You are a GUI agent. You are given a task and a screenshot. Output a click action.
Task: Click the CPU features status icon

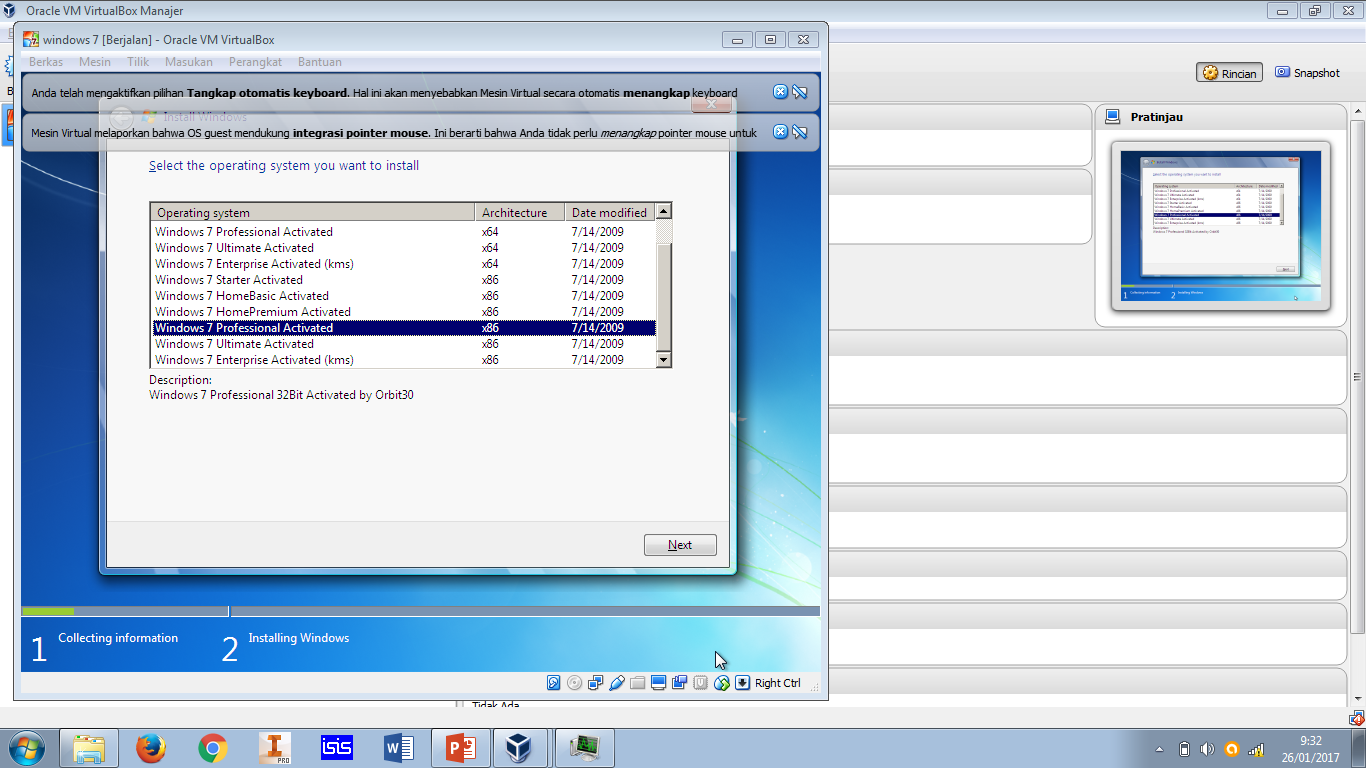701,683
